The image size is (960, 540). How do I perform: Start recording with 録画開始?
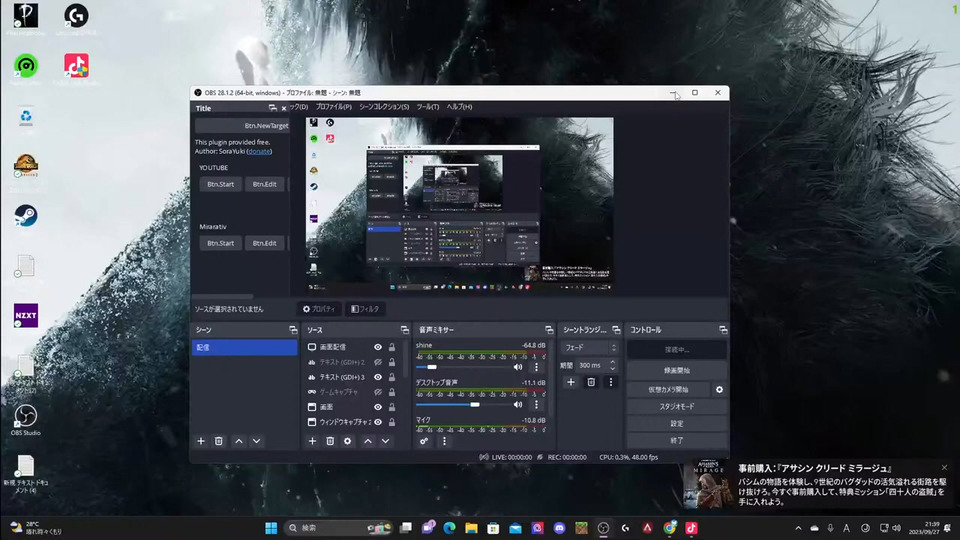[677, 370]
